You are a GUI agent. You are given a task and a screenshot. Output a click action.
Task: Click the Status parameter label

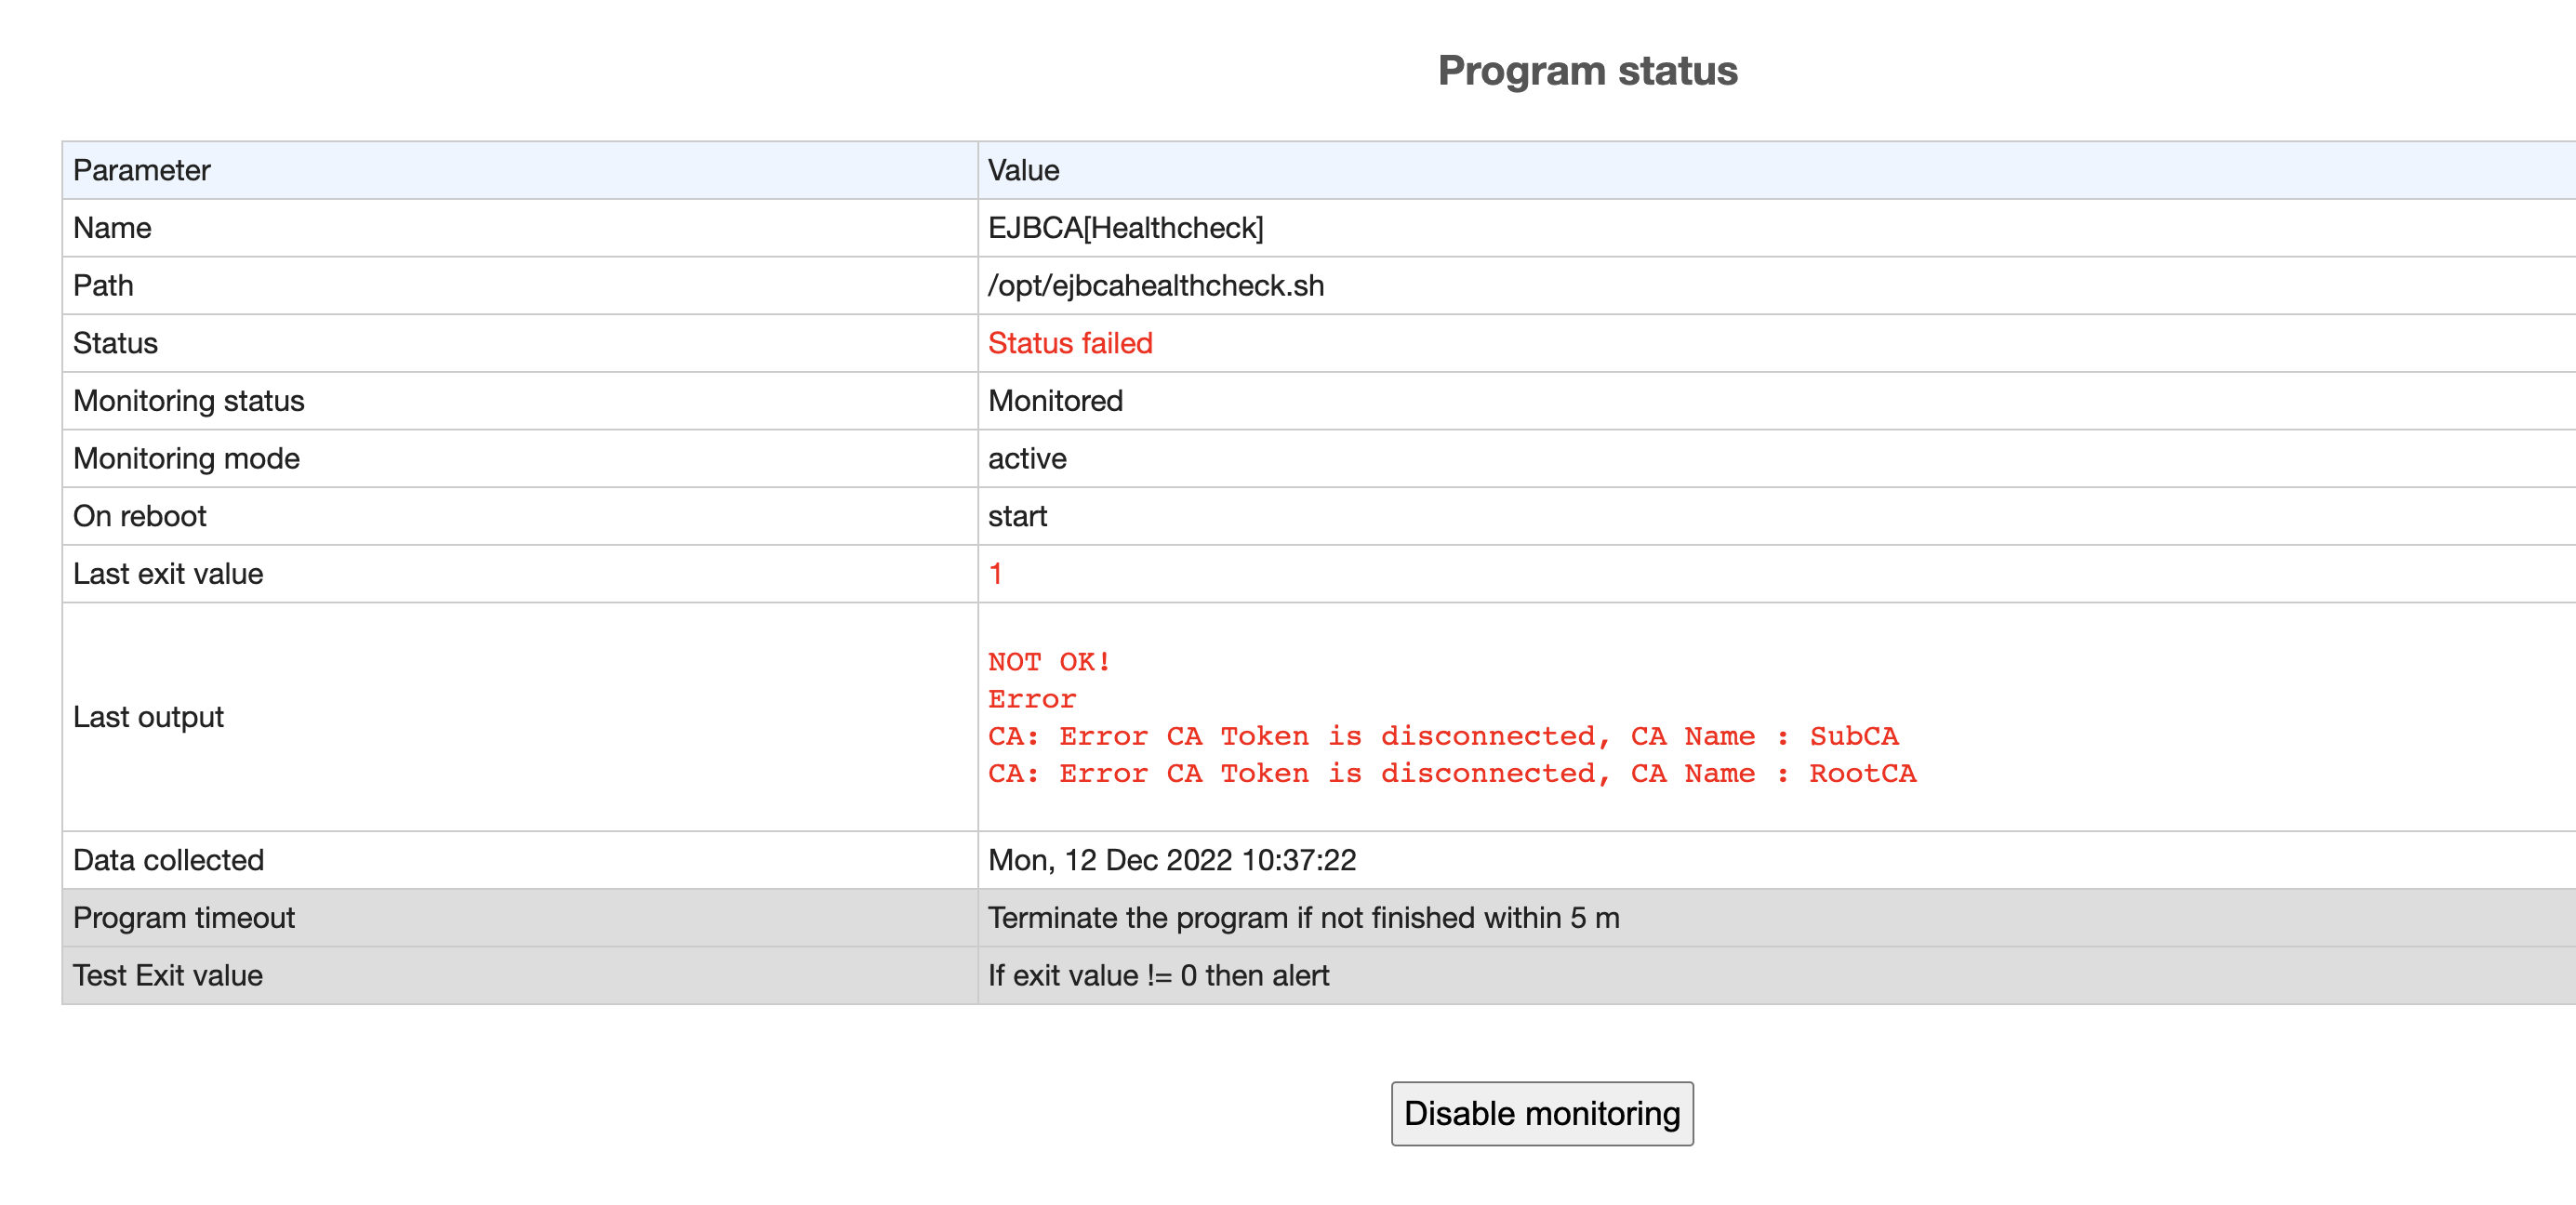pos(114,343)
